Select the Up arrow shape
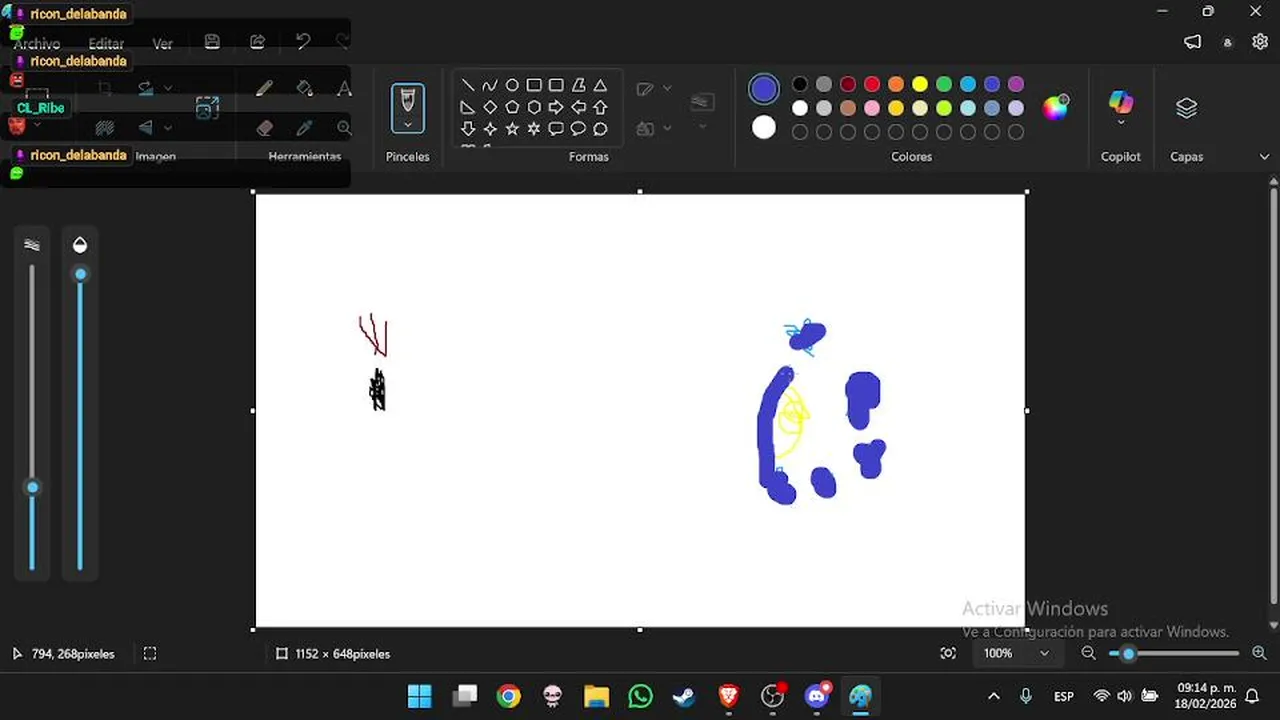This screenshot has width=1280, height=720. (600, 107)
